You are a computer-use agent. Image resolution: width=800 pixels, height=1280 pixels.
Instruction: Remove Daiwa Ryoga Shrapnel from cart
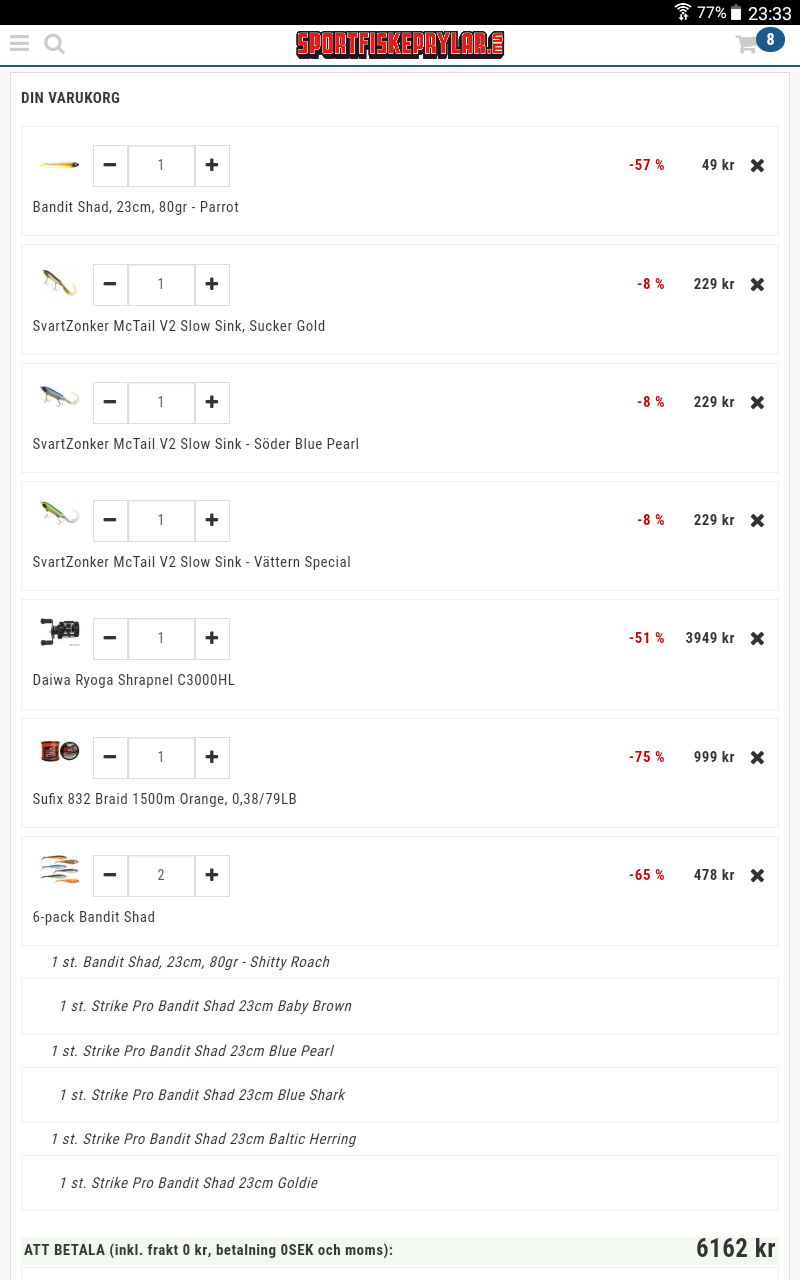[757, 639]
